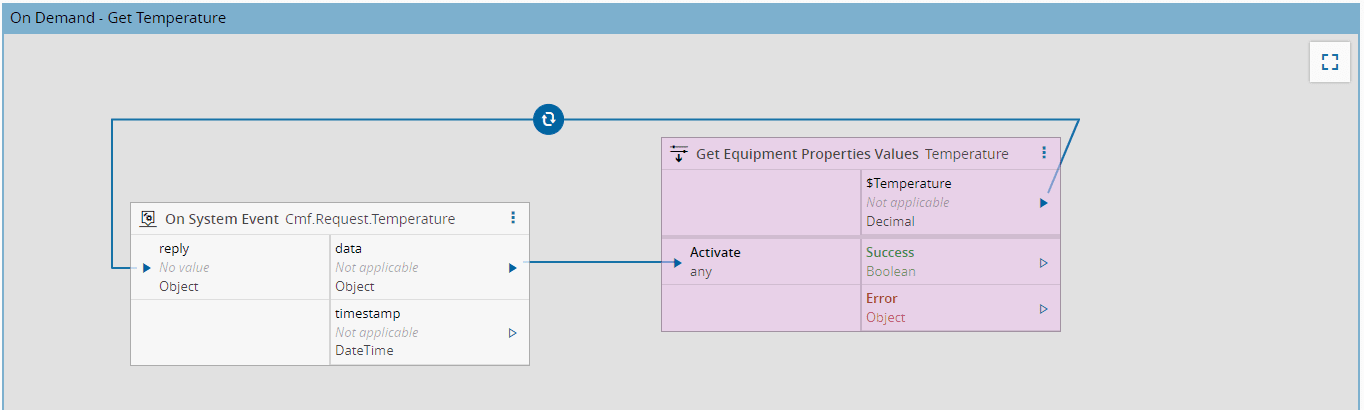
Task: Click the On Demand - Get Temperature header
Action: 118,18
